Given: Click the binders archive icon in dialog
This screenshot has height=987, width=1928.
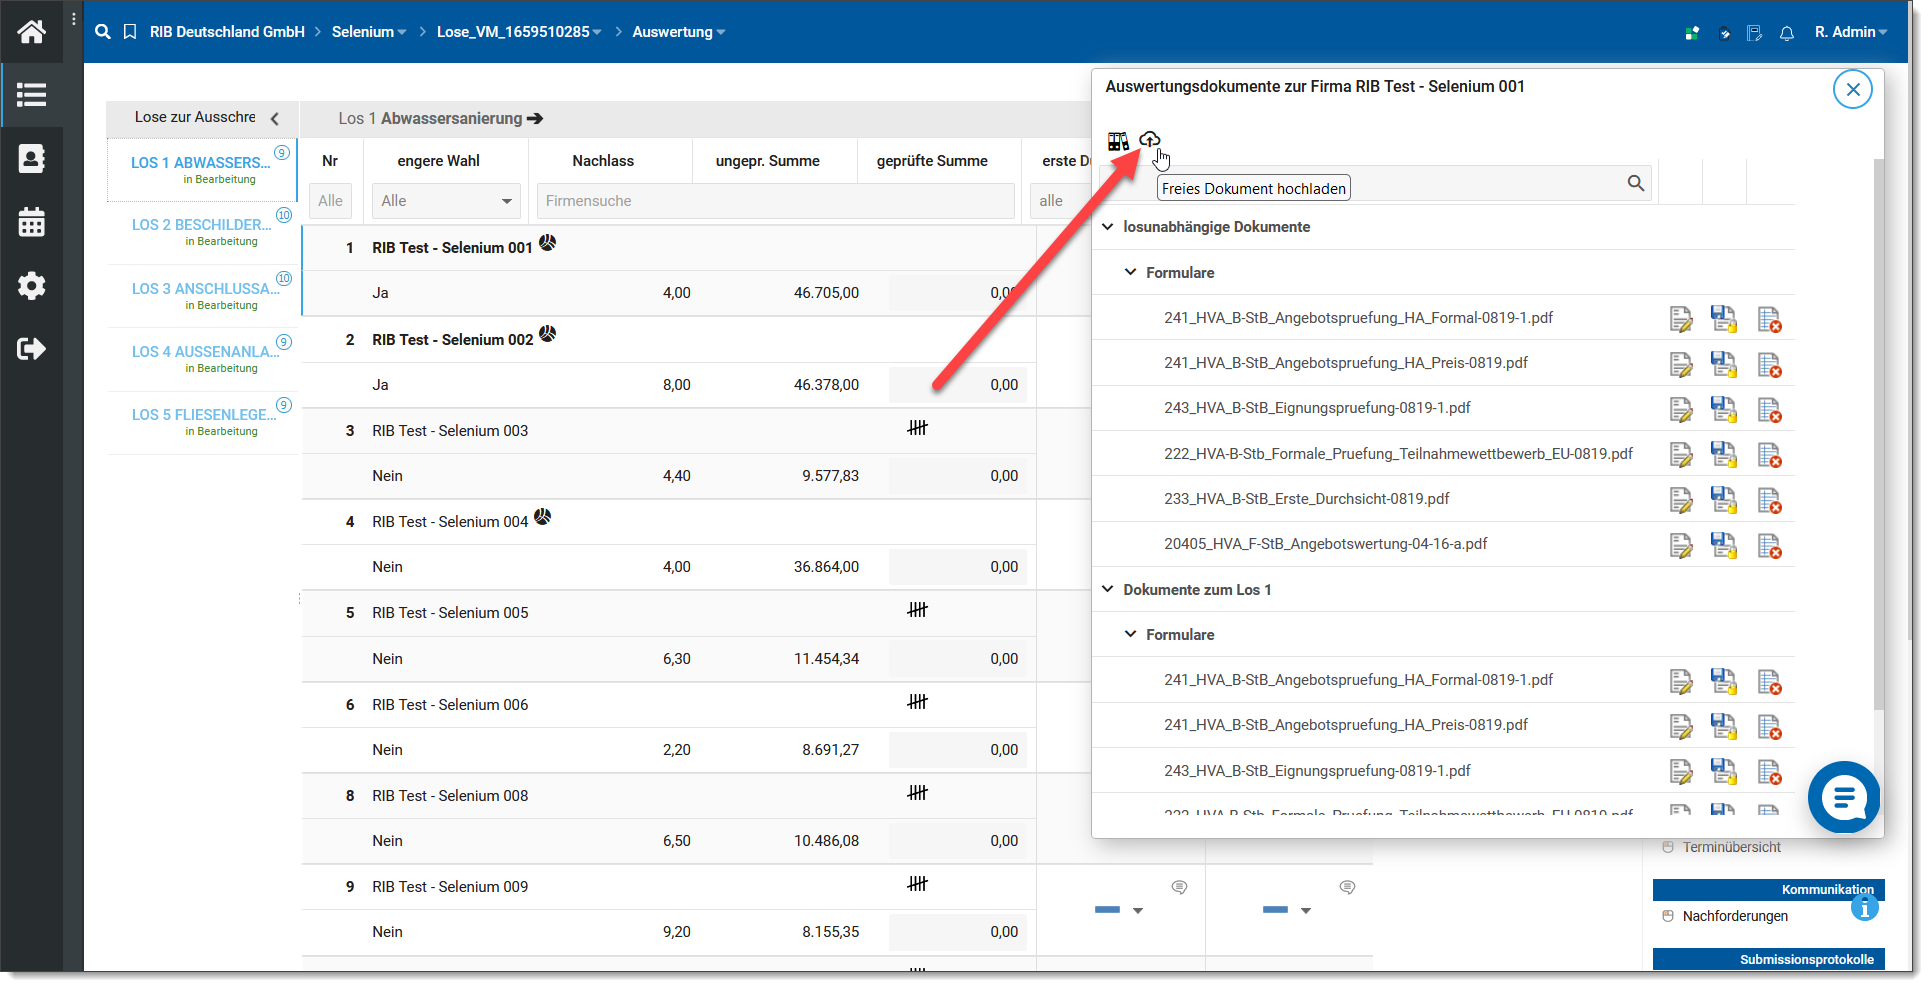Looking at the screenshot, I should (1118, 141).
